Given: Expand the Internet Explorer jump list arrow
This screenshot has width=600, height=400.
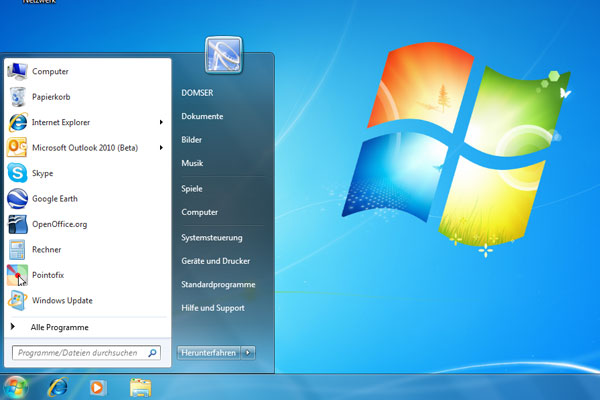Looking at the screenshot, I should point(161,122).
